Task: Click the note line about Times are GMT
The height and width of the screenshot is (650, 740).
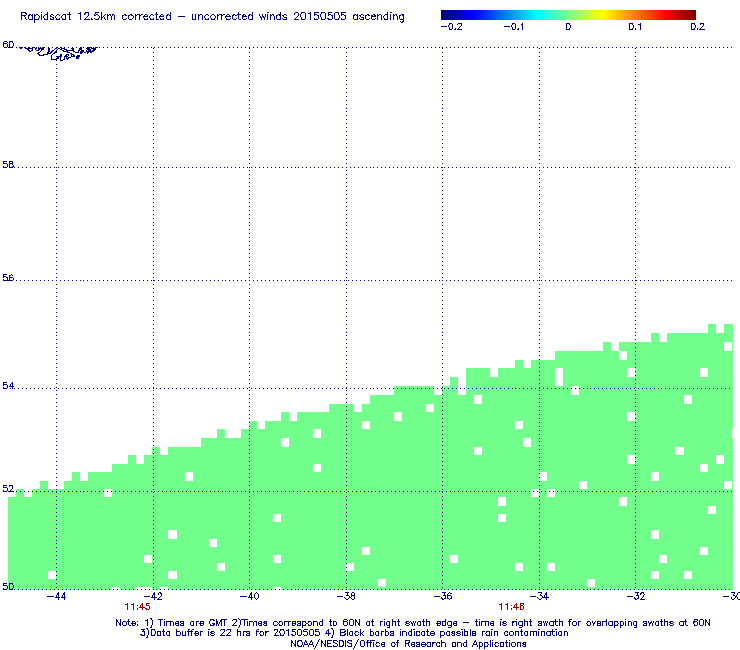Action: click(x=413, y=623)
